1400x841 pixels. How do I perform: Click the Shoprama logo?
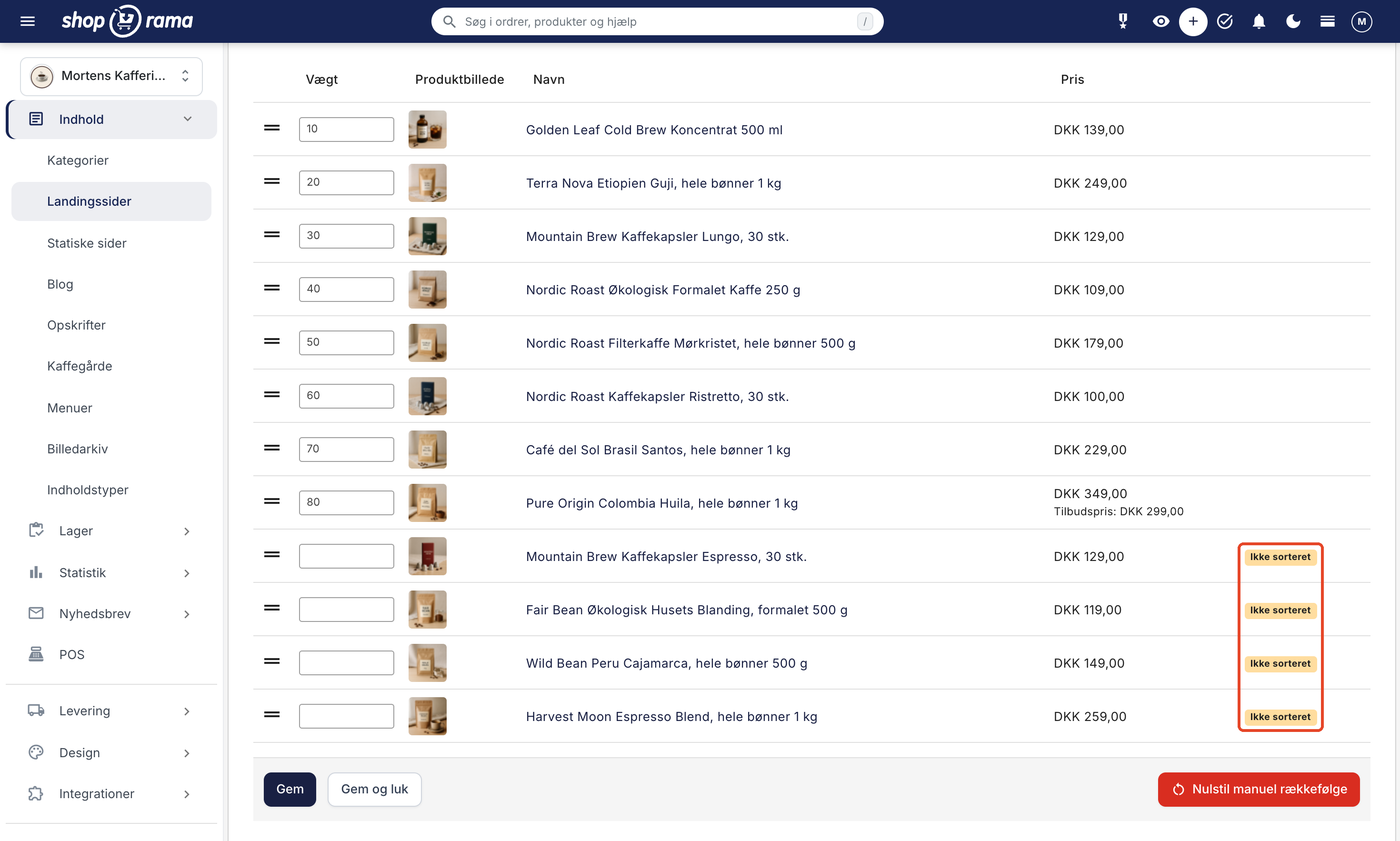127,21
